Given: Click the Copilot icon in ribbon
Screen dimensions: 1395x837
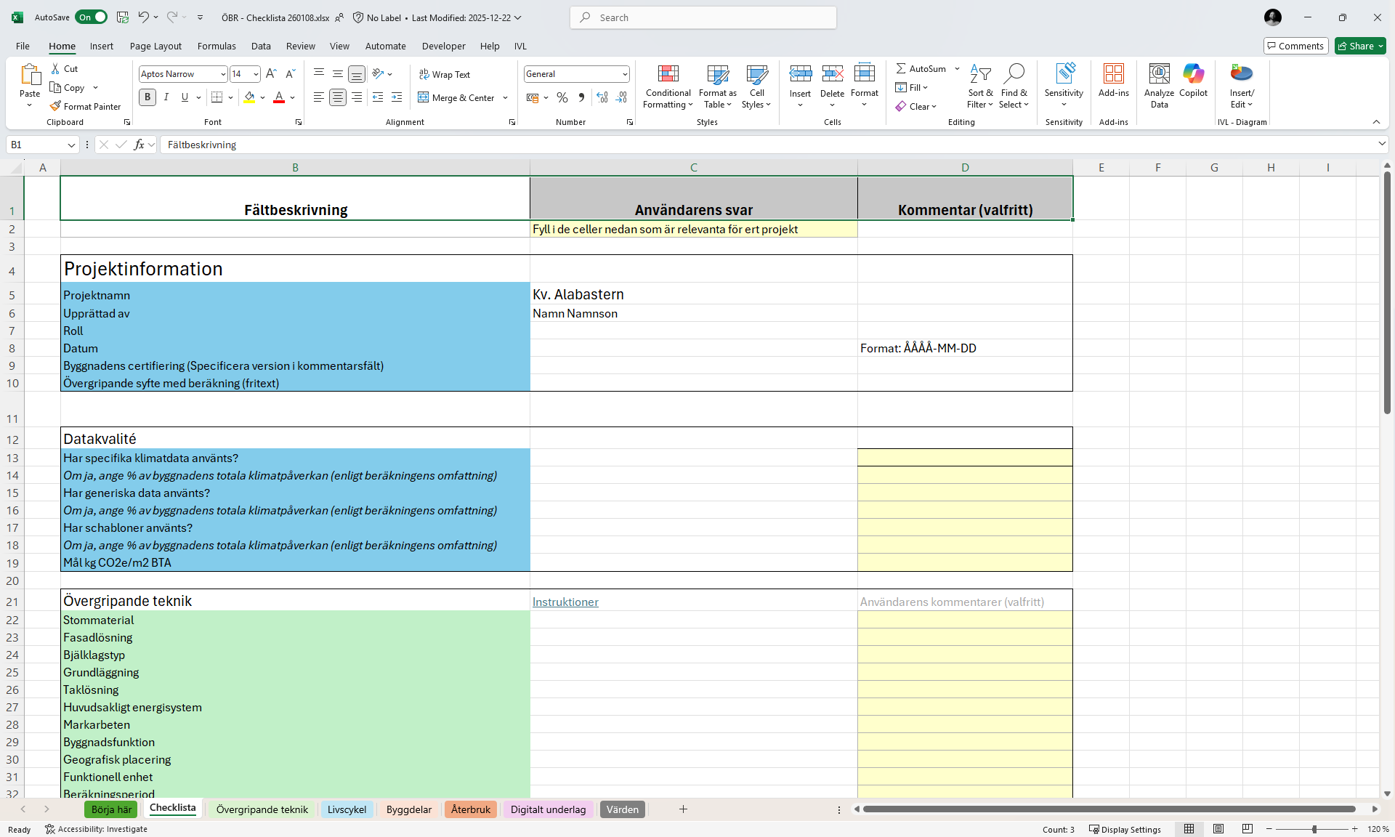Looking at the screenshot, I should tap(1193, 80).
